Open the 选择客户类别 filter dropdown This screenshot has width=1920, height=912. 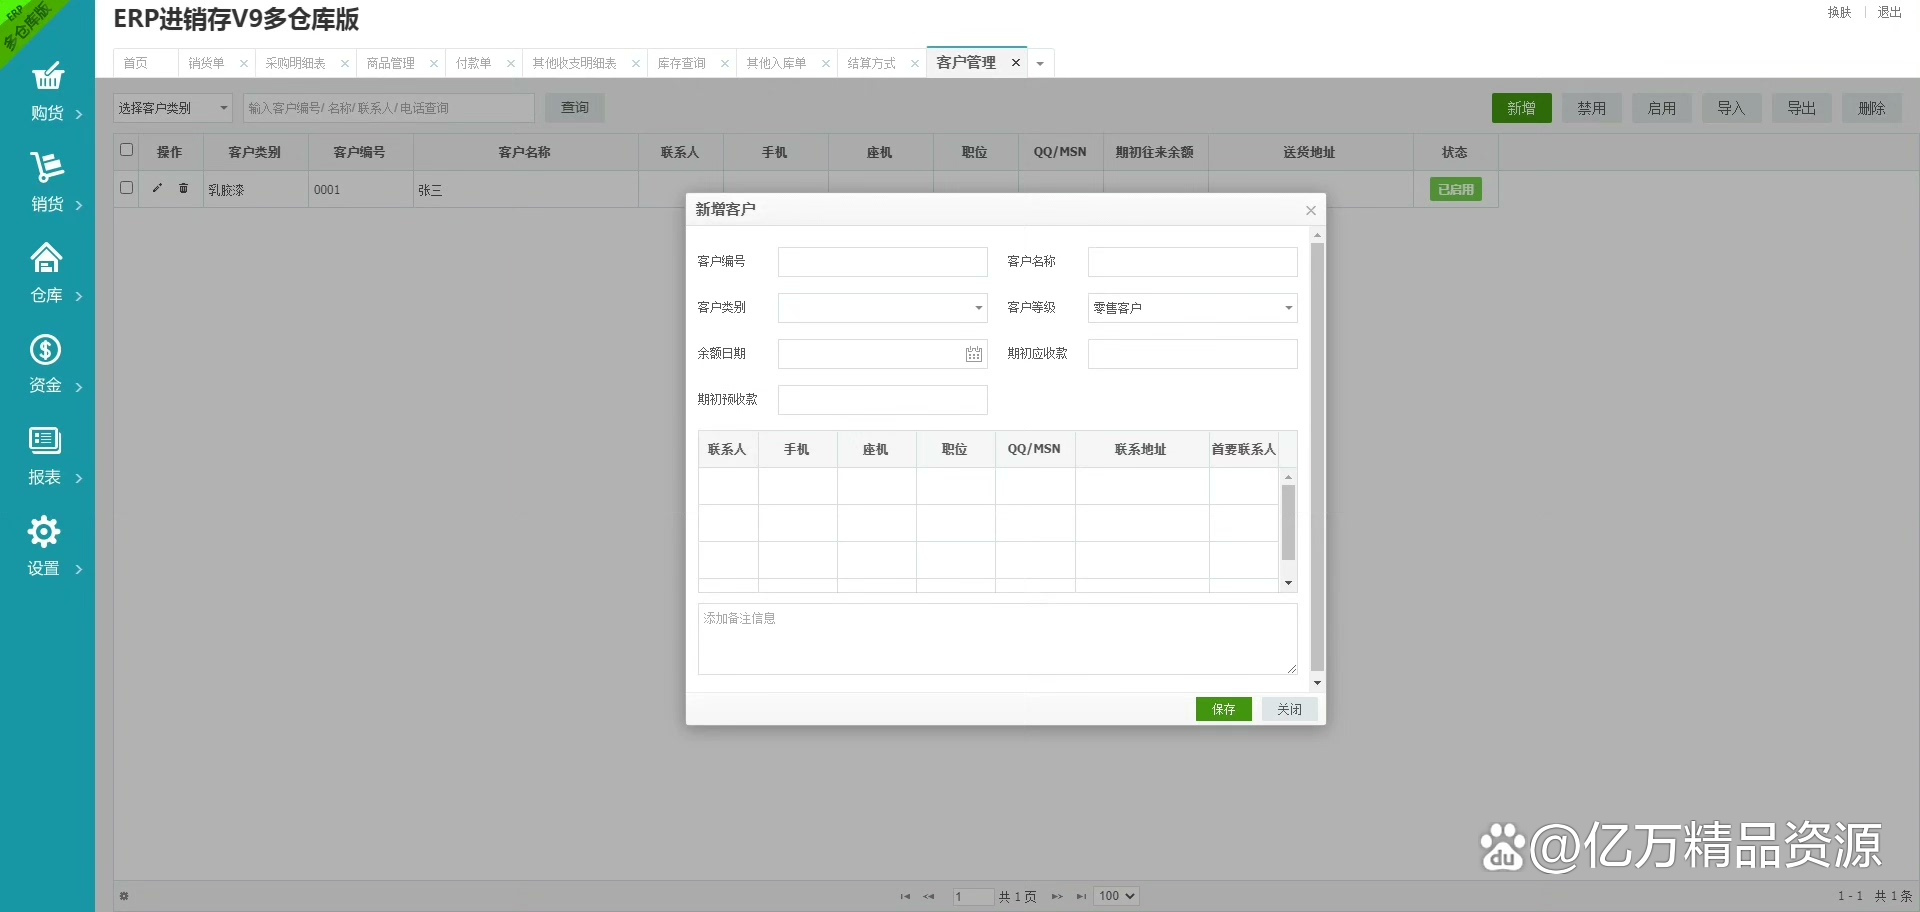[173, 108]
